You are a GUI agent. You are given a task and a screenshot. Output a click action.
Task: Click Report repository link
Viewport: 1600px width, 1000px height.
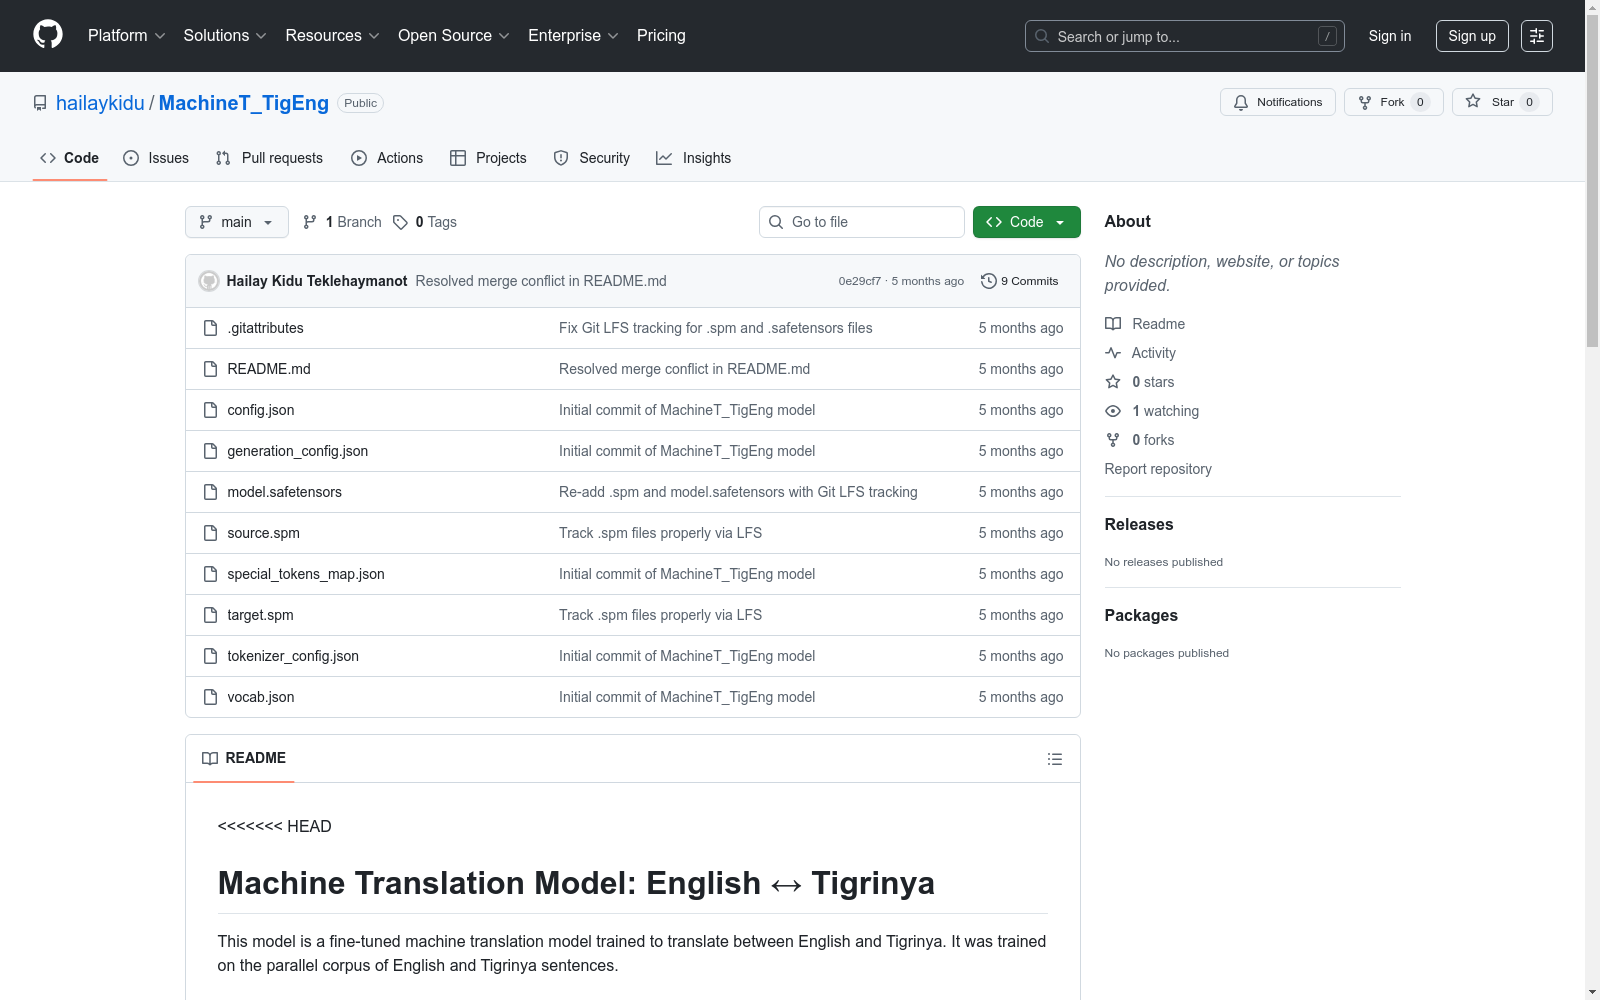pyautogui.click(x=1158, y=469)
